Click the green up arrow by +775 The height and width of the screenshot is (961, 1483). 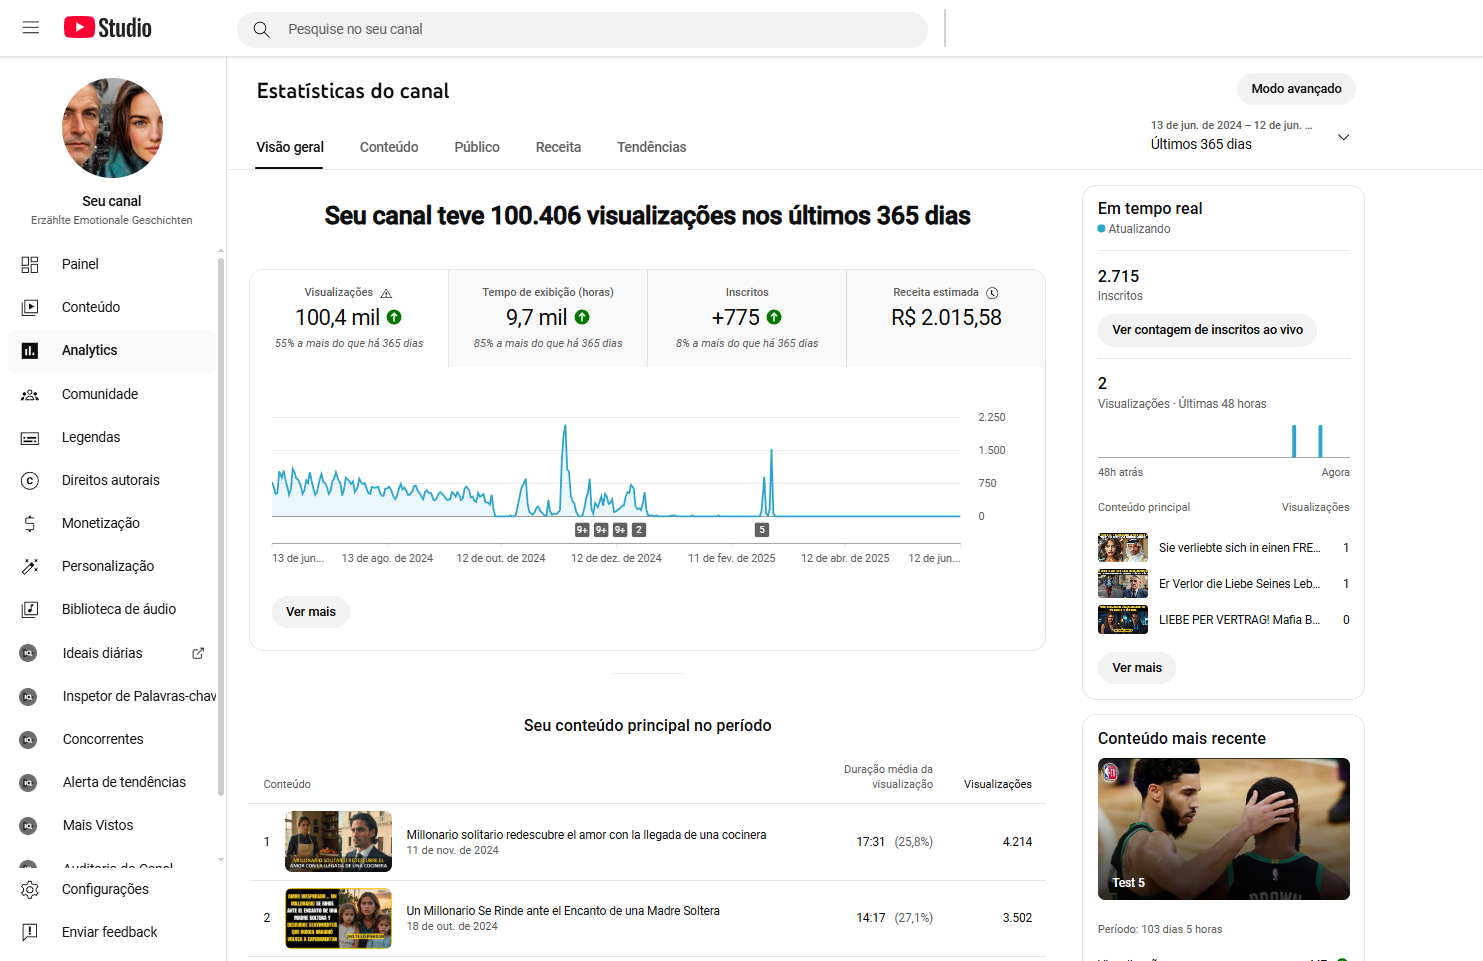774,317
